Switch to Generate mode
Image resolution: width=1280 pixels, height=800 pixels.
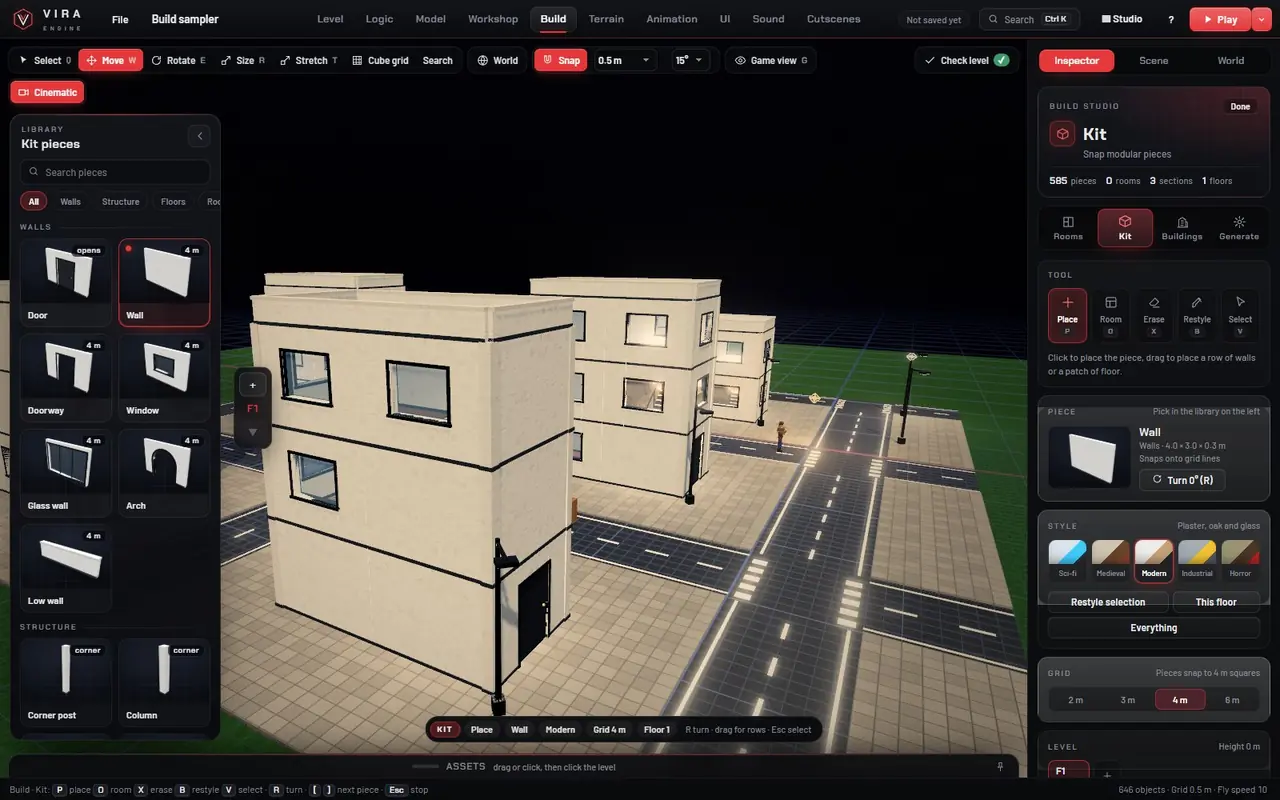coord(1239,228)
